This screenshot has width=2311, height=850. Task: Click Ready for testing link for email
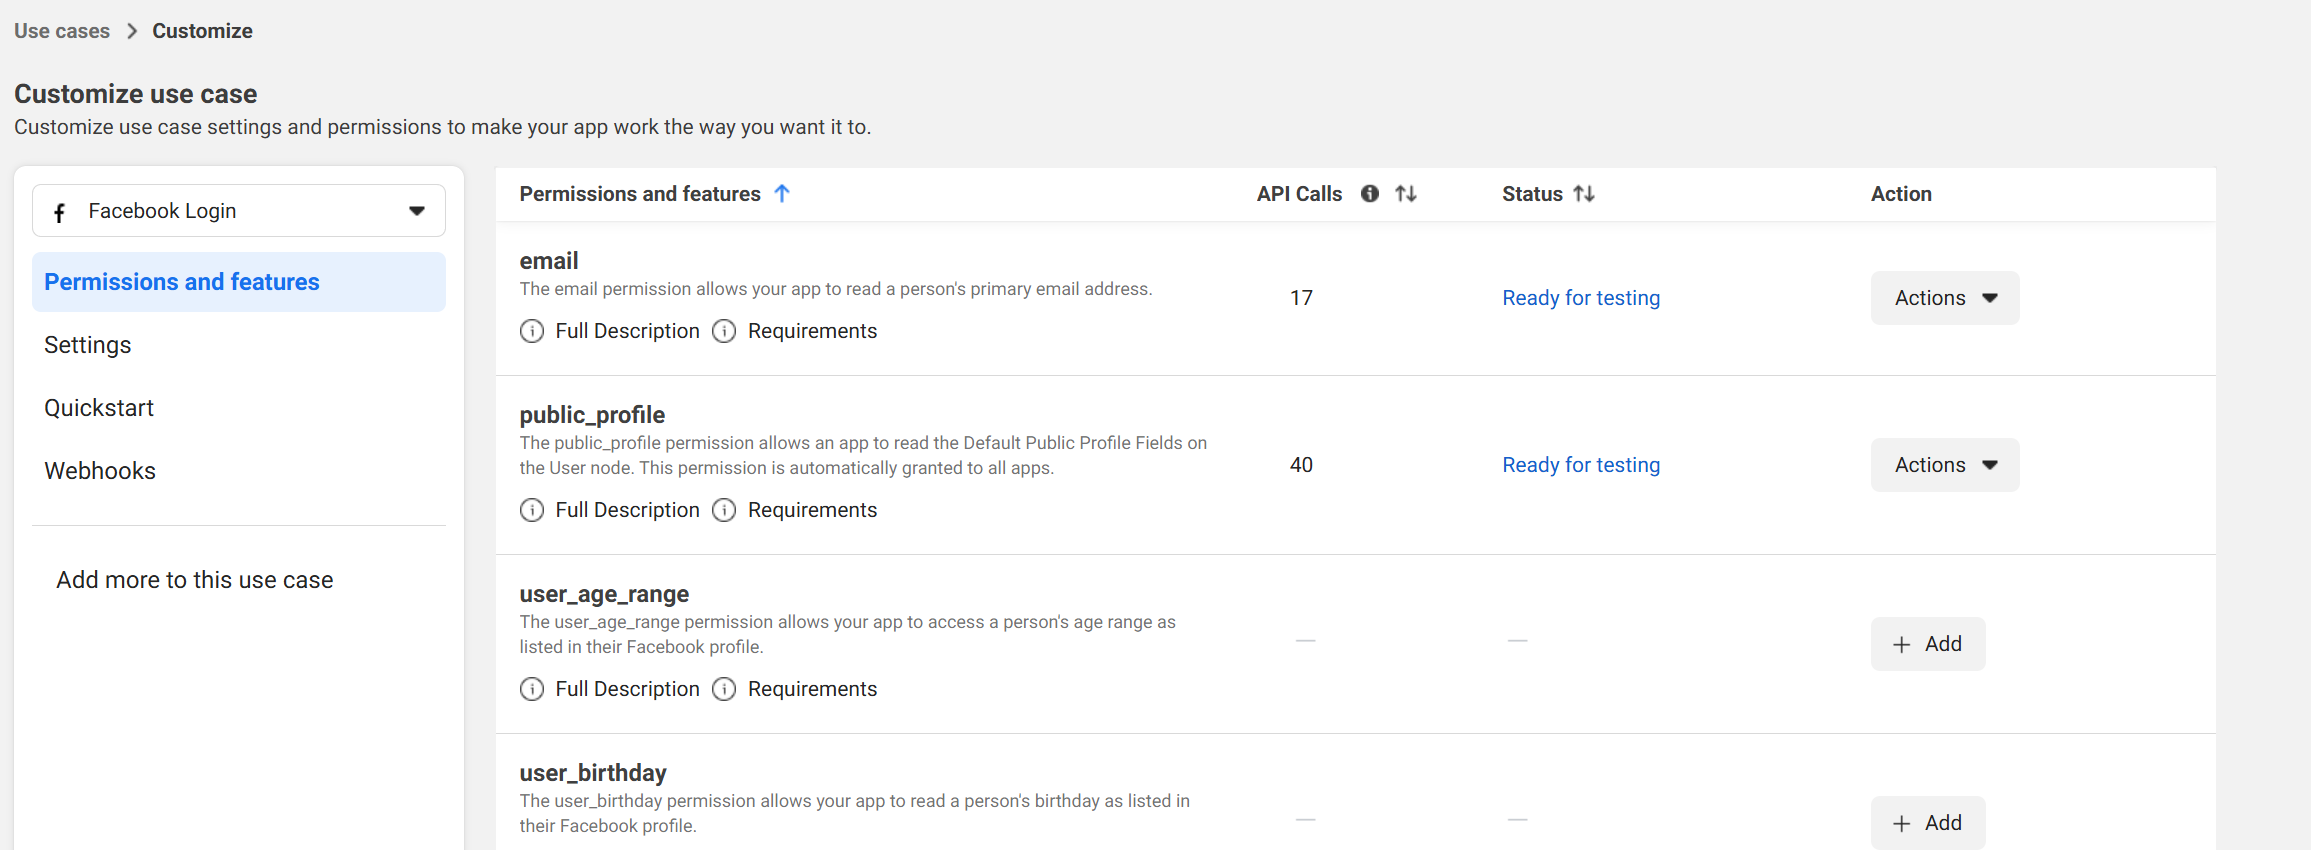pyautogui.click(x=1580, y=298)
